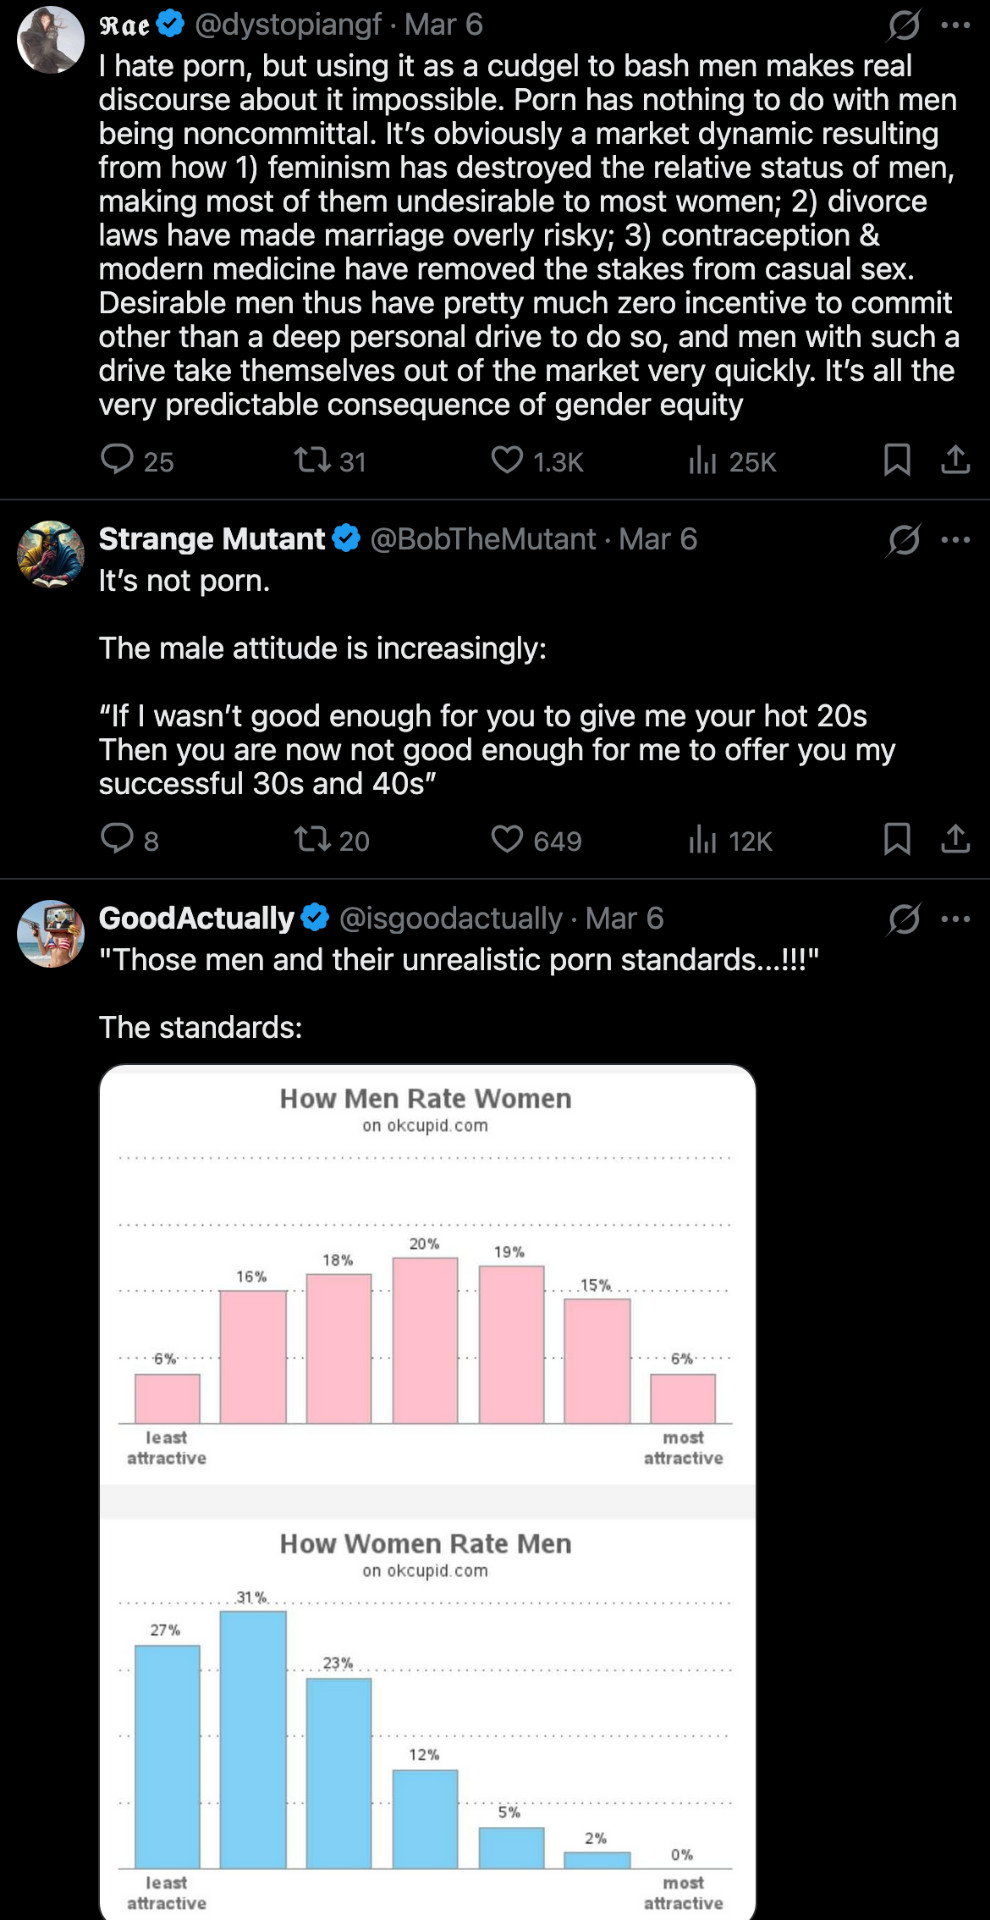Viewport: 990px width, 1920px height.
Task: Open Grok icon on GoodActually's post
Action: click(x=903, y=919)
